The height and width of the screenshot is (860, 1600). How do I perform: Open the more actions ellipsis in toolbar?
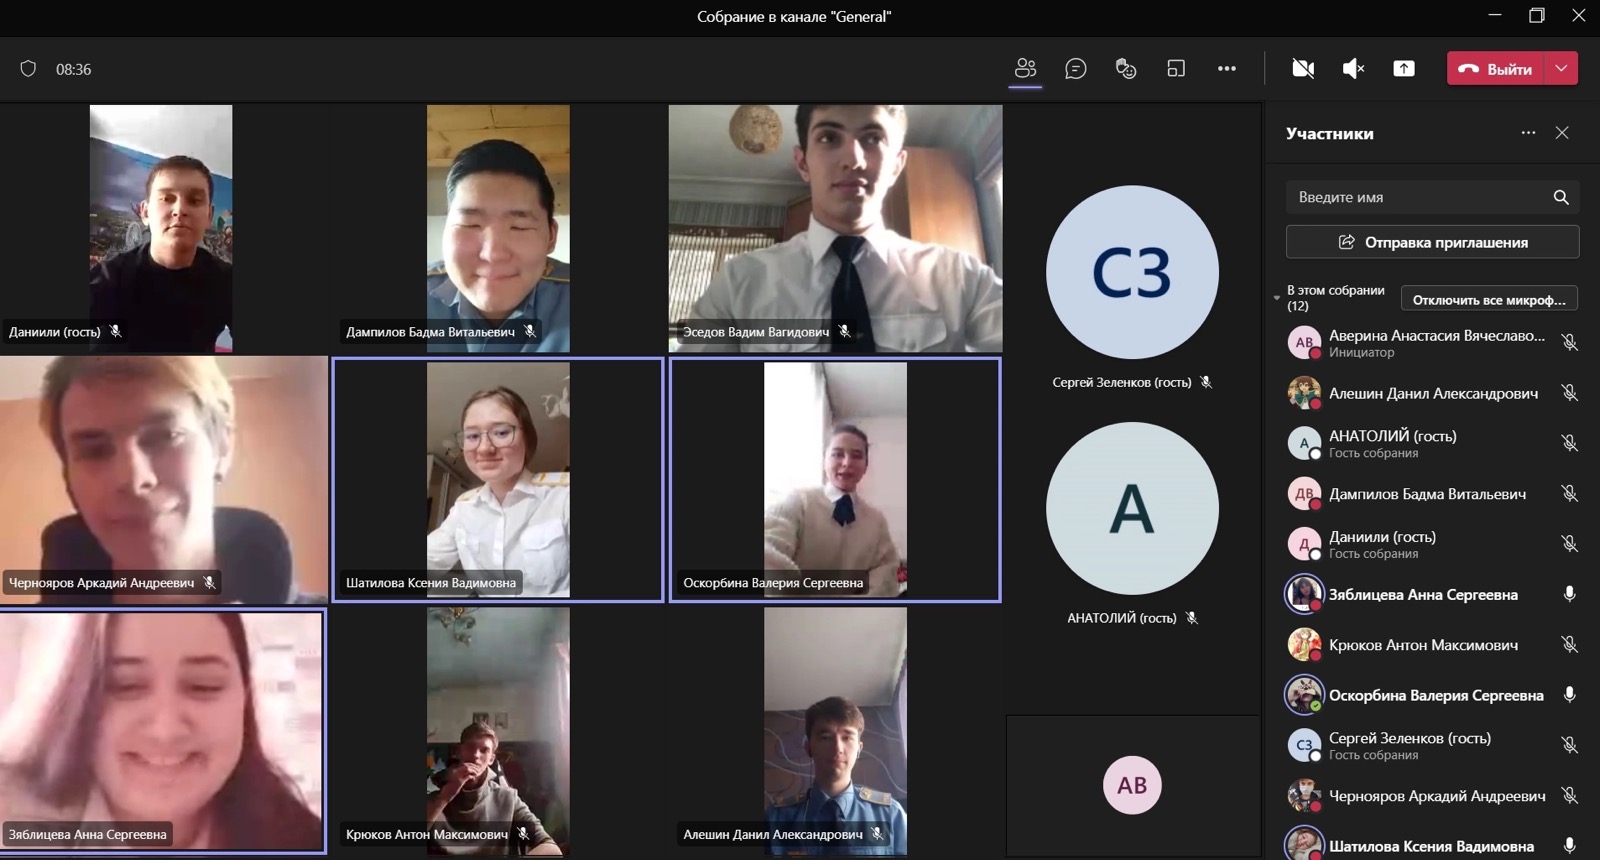1227,68
